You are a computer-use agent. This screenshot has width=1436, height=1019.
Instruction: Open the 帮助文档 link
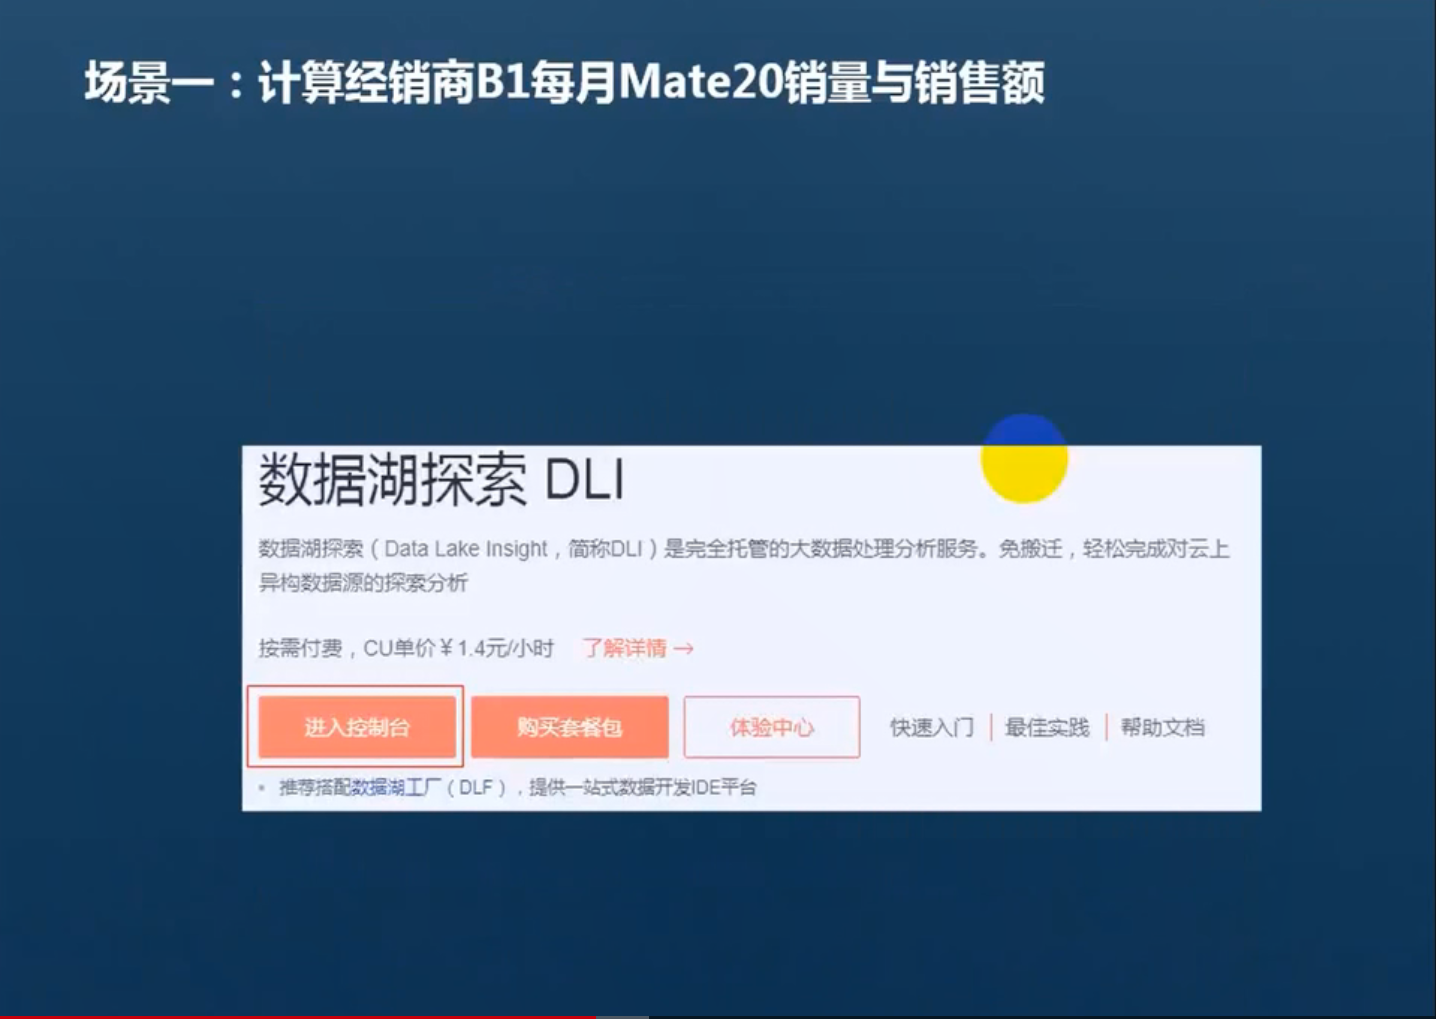tap(1162, 727)
